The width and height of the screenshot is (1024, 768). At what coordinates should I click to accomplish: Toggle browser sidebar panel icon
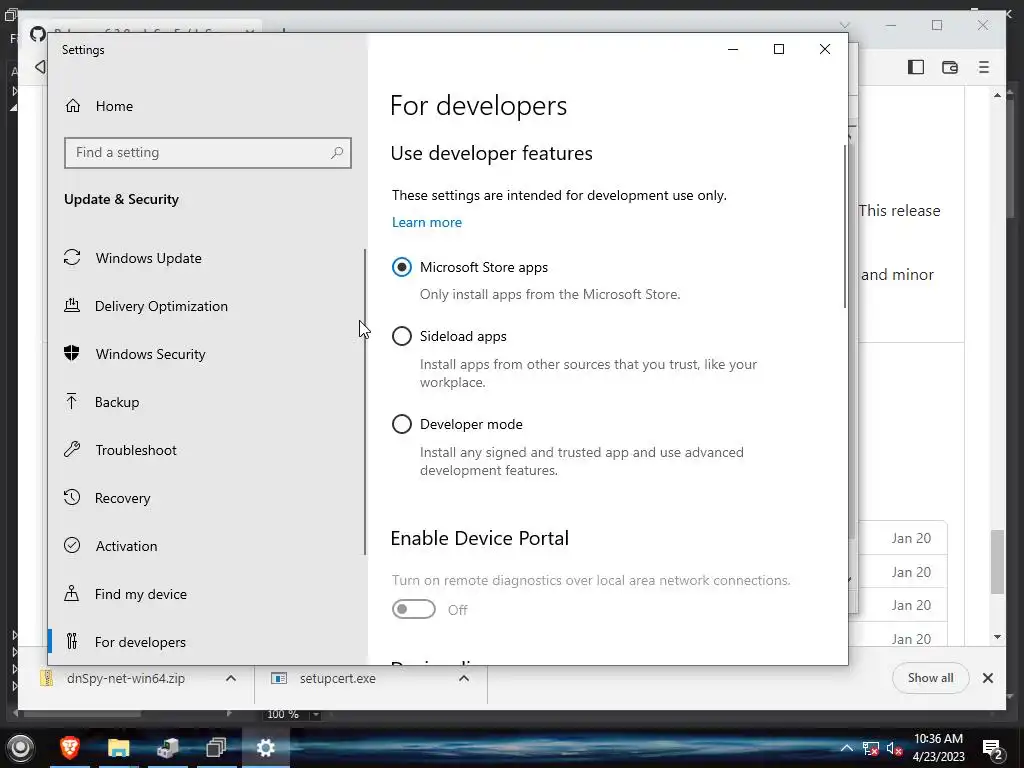coord(916,67)
